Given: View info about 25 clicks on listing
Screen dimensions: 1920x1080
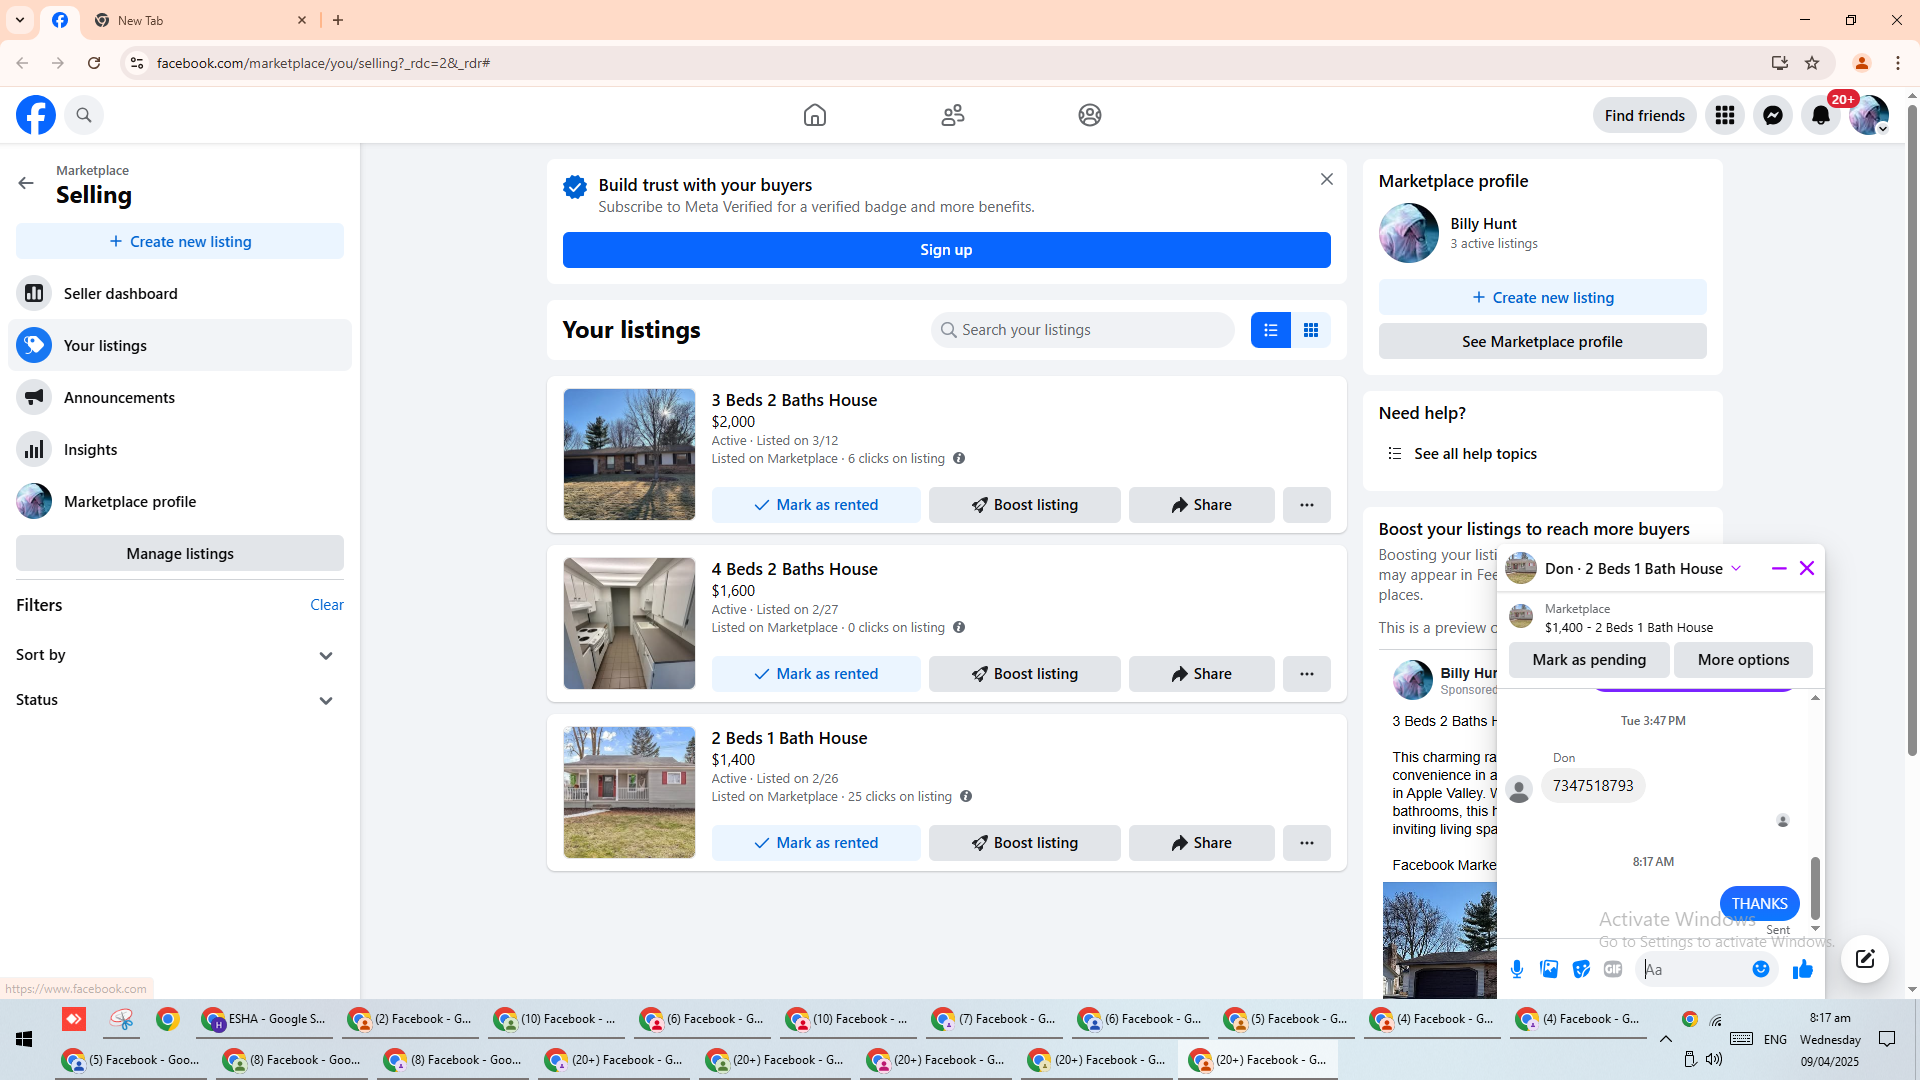Looking at the screenshot, I should [x=966, y=796].
